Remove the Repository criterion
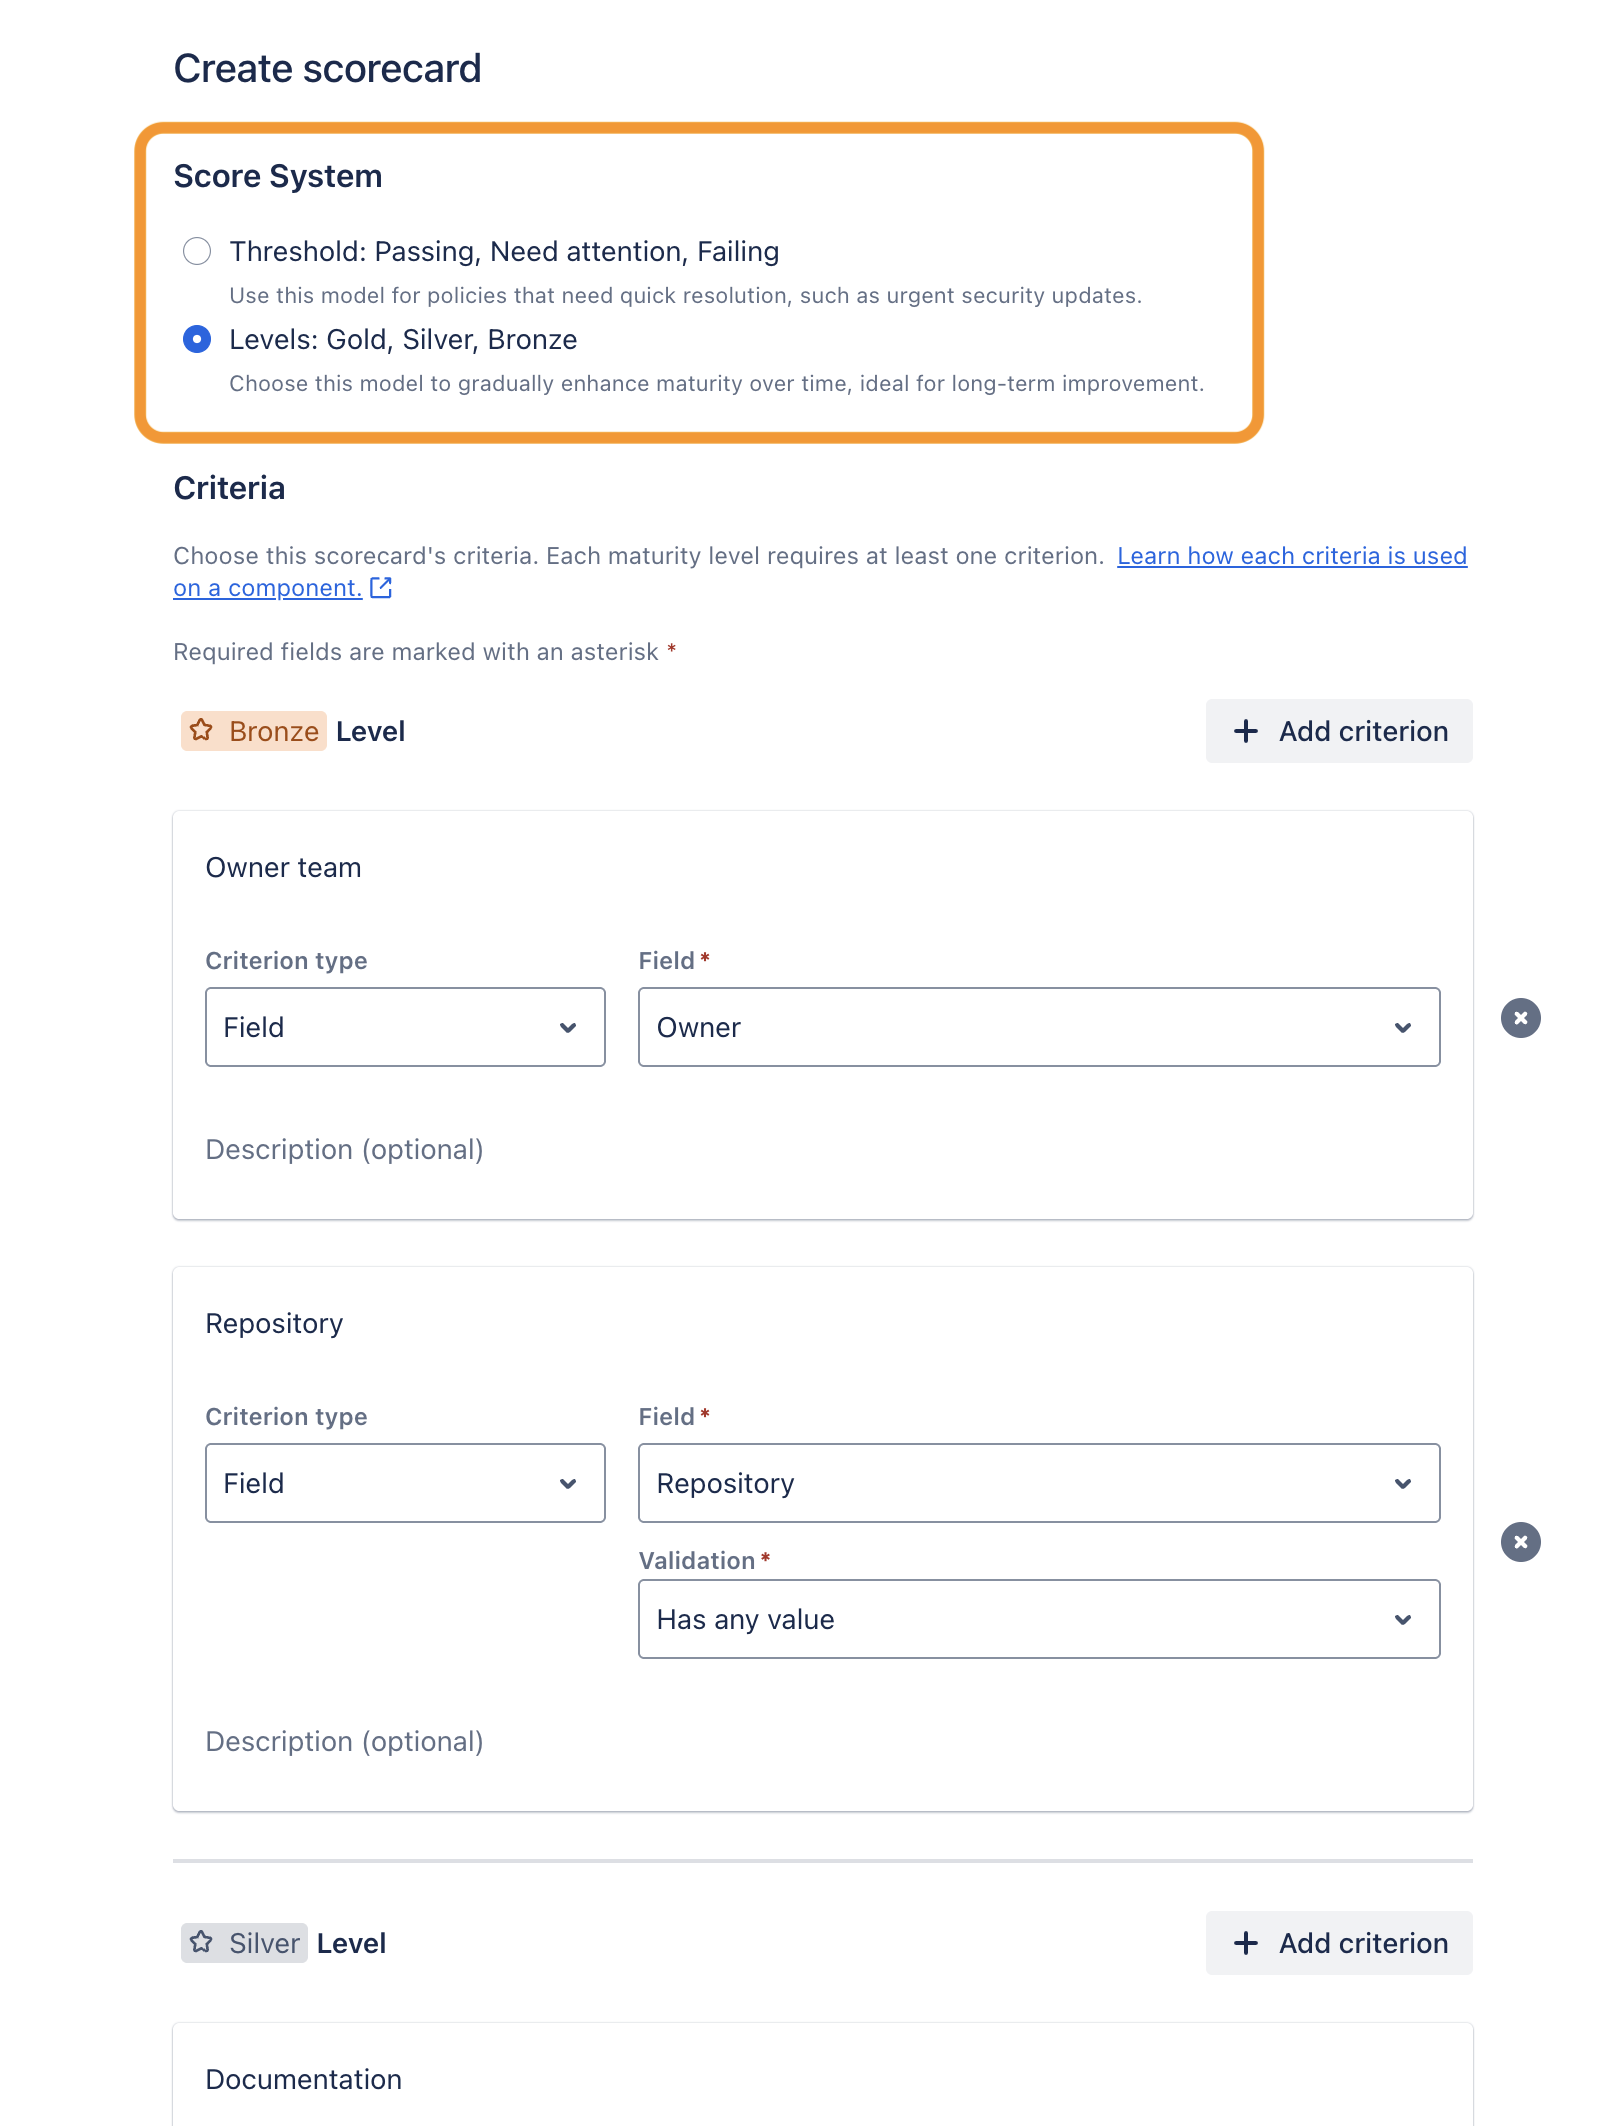Image resolution: width=1609 pixels, height=2126 pixels. pos(1521,1541)
